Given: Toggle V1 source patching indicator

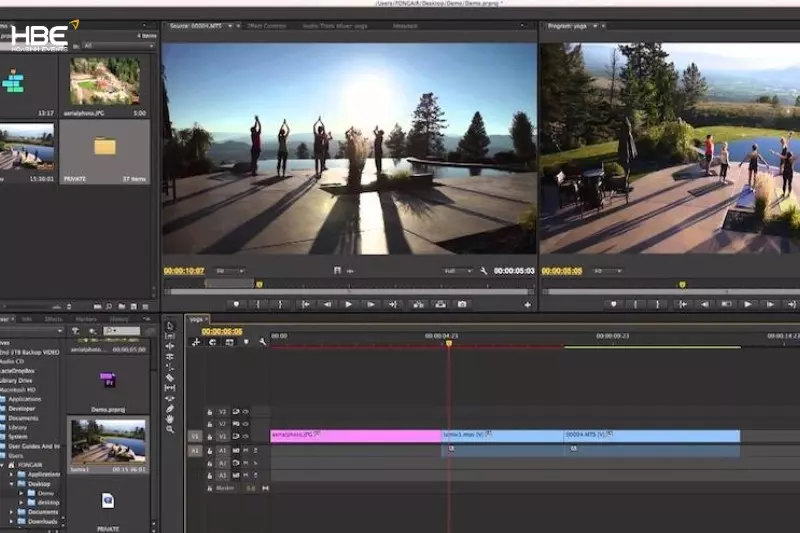Looking at the screenshot, I should click(195, 437).
